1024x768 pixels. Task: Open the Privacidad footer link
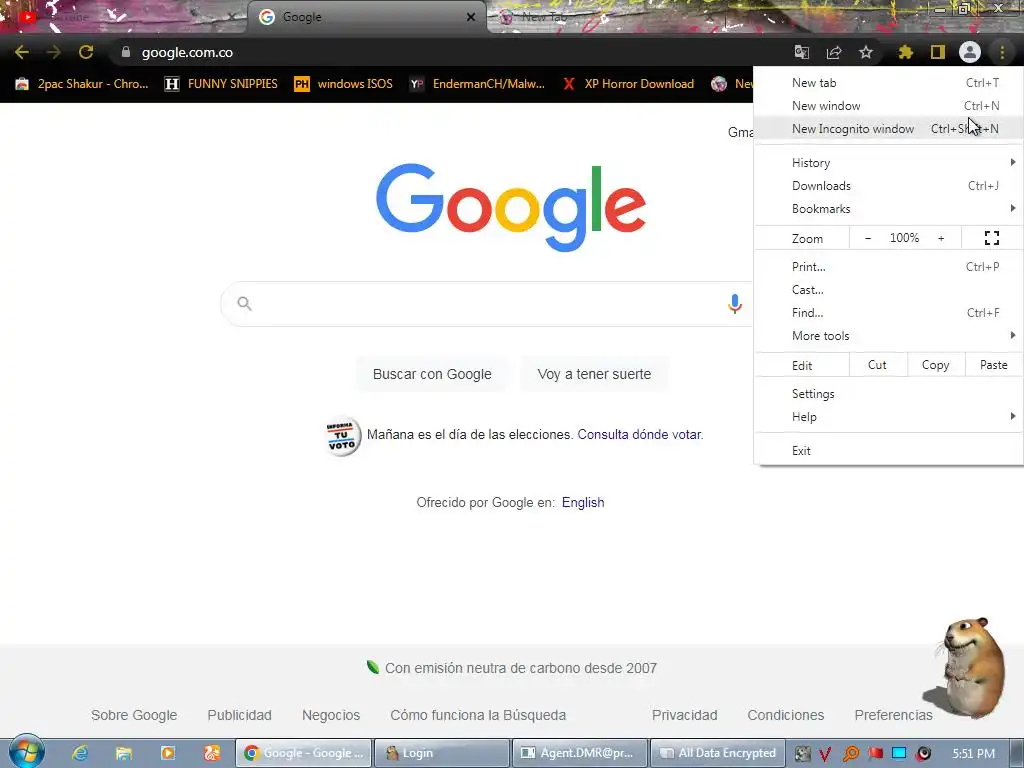point(684,715)
